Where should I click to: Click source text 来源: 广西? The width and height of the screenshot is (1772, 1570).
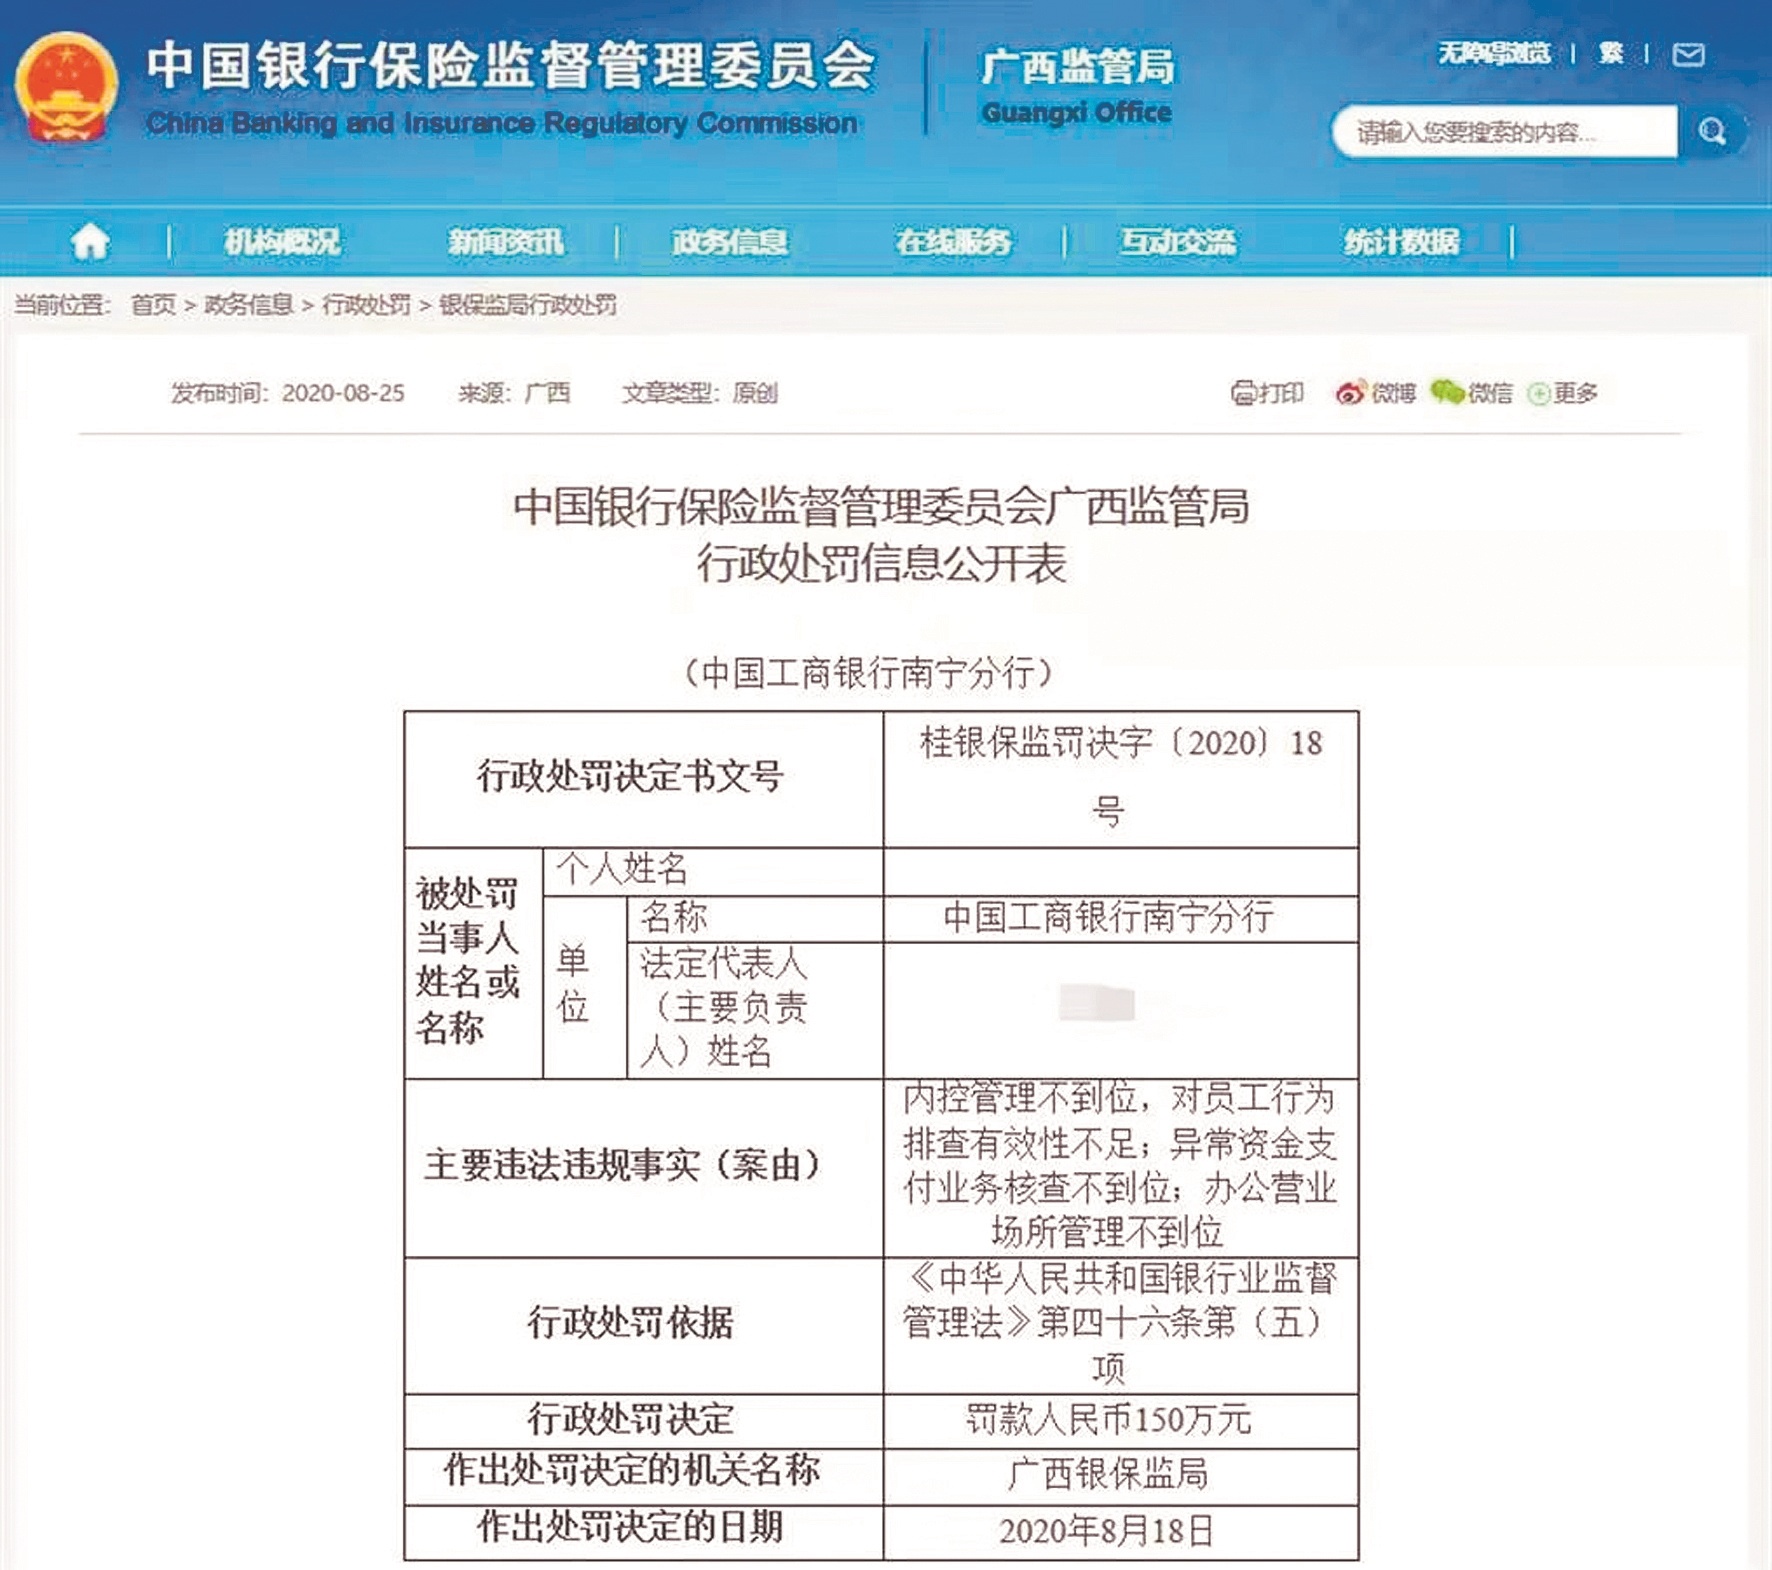514,393
